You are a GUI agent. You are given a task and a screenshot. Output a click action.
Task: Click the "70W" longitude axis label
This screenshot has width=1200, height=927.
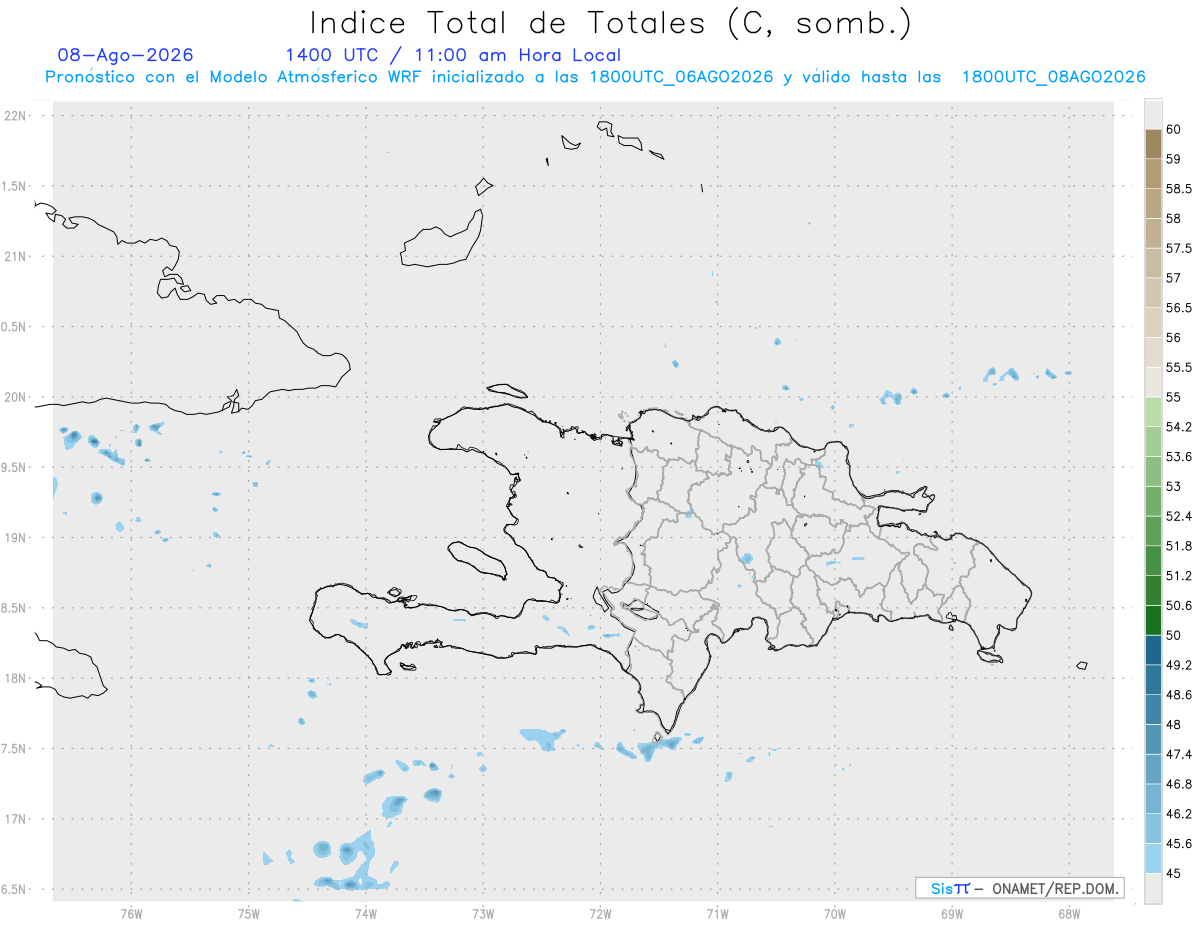click(835, 913)
